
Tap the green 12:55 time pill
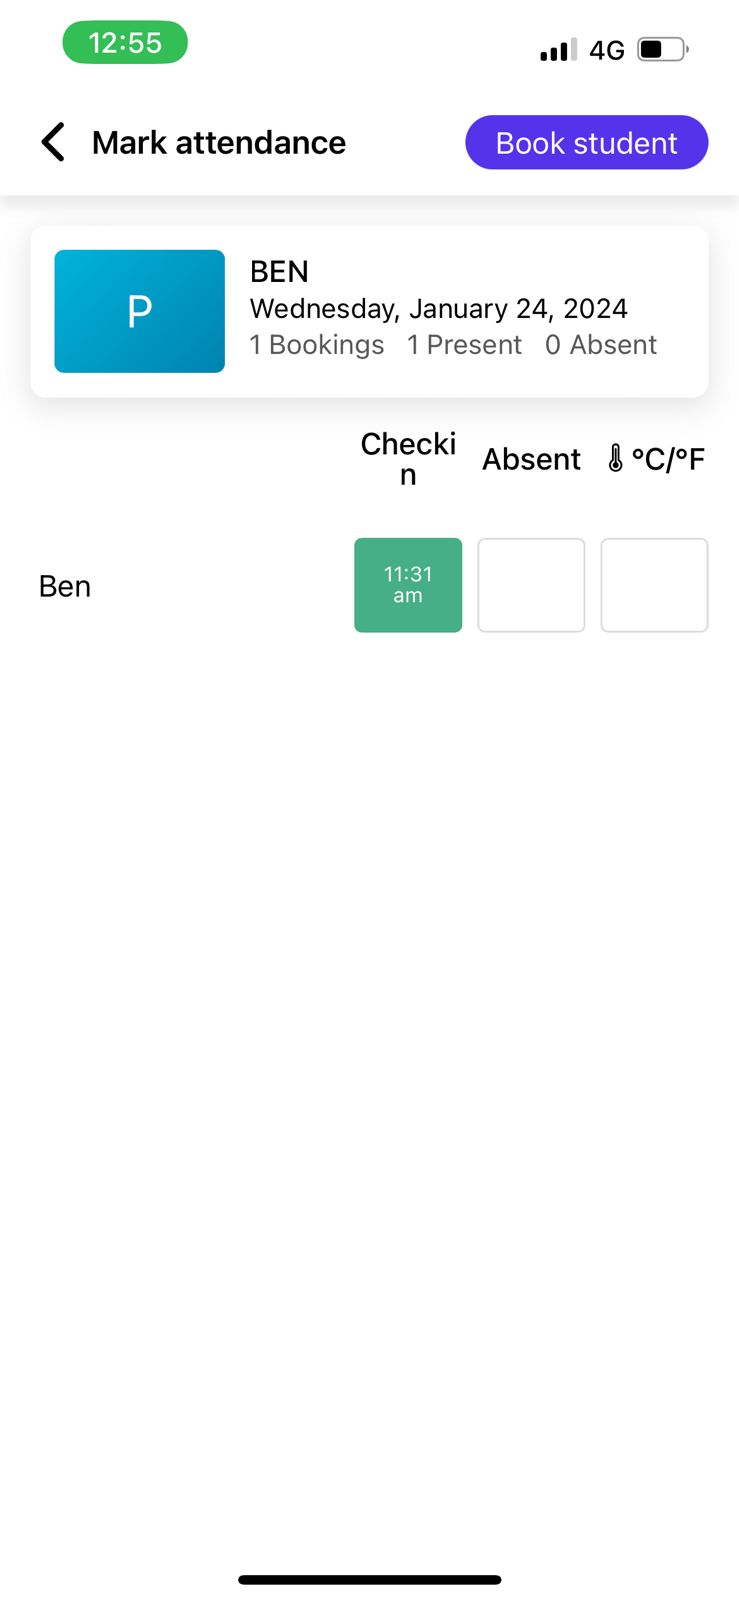pyautogui.click(x=125, y=42)
